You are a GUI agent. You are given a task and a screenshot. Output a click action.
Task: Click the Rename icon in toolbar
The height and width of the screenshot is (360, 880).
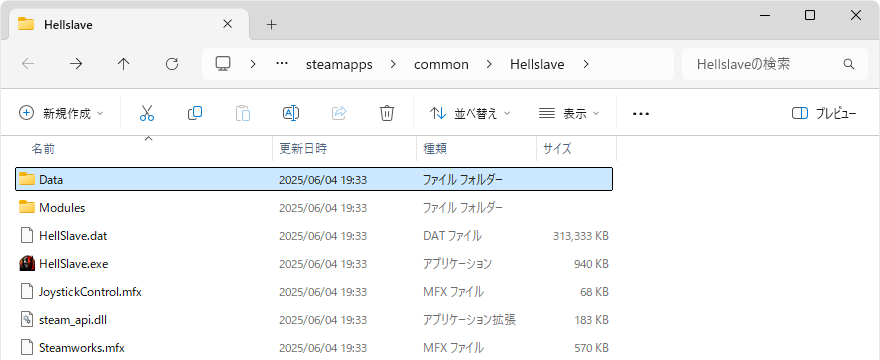(x=291, y=113)
